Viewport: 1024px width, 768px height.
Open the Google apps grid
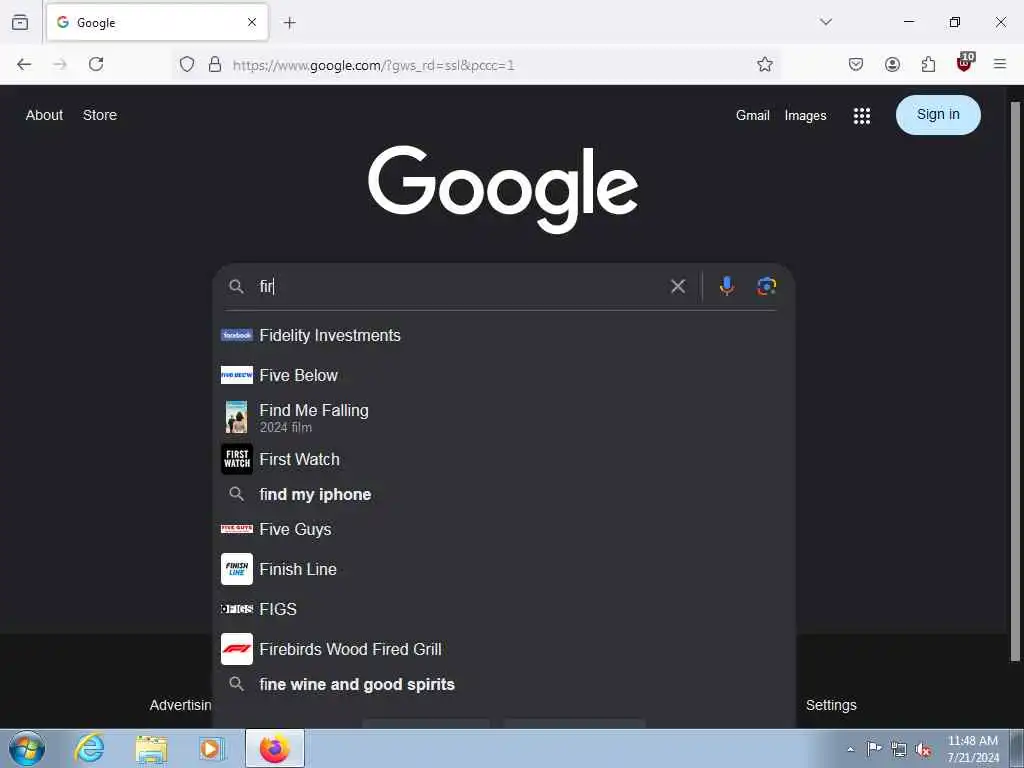(861, 116)
